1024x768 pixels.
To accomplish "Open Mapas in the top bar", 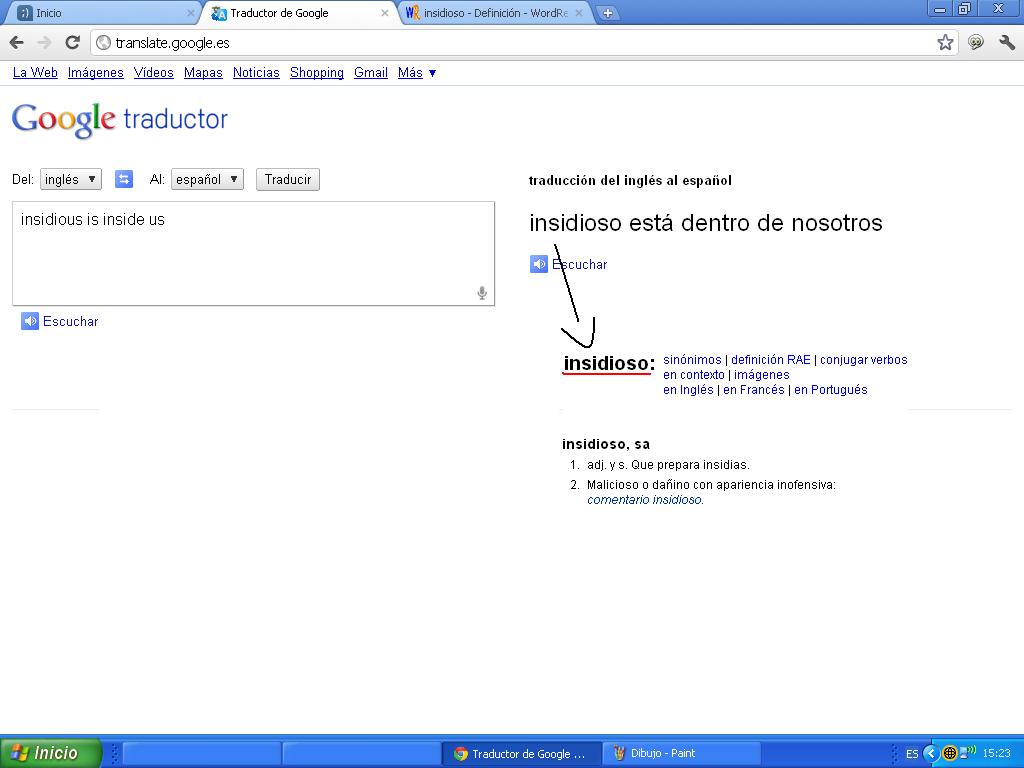I will tap(203, 72).
